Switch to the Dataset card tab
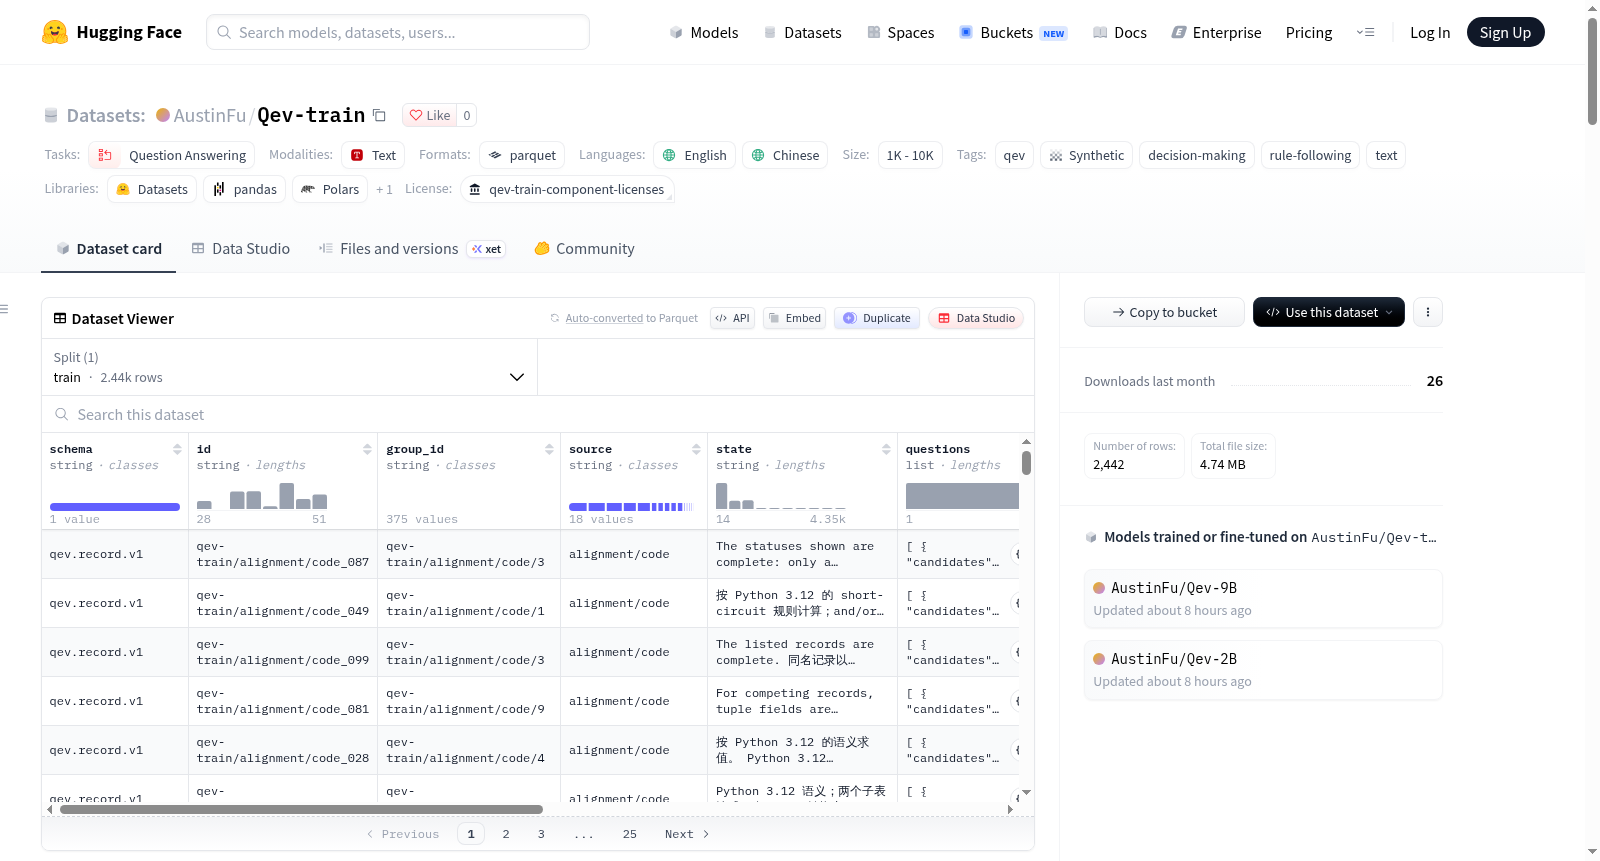This screenshot has height=861, width=1600. [x=109, y=249]
